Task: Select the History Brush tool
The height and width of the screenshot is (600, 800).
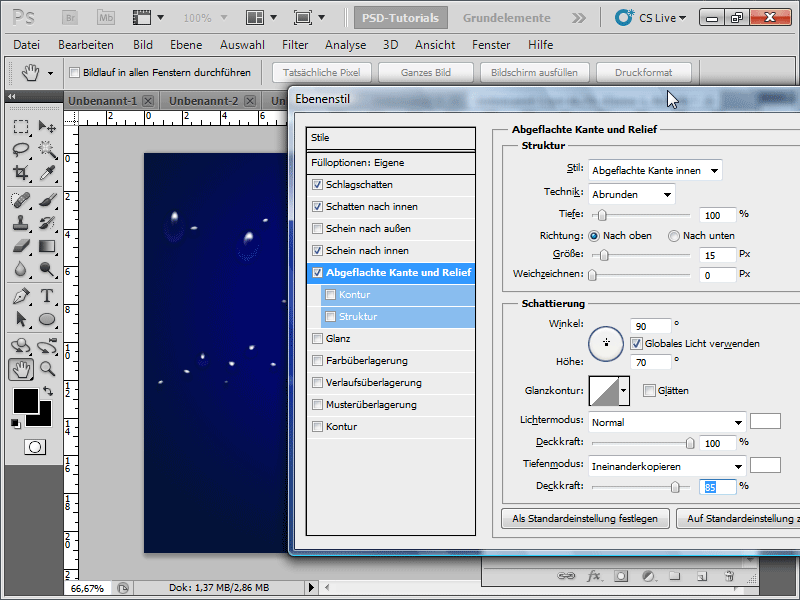Action: pos(47,223)
